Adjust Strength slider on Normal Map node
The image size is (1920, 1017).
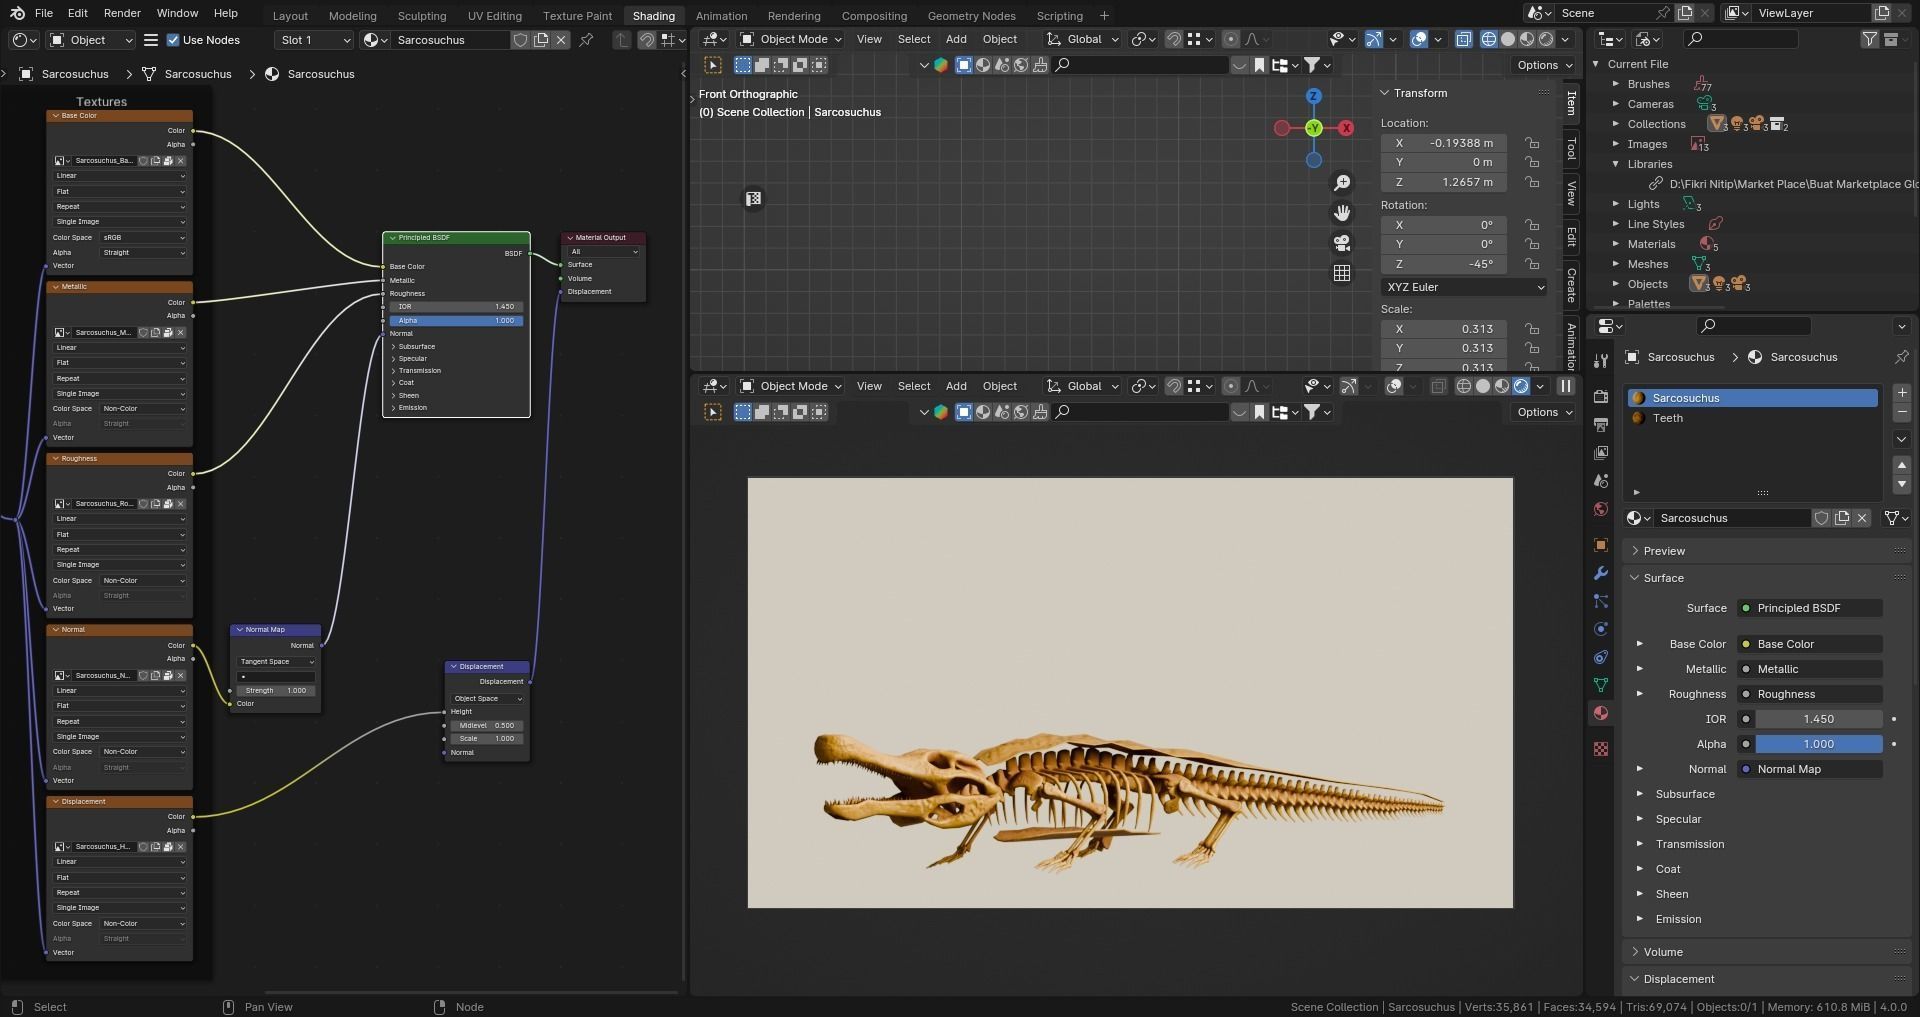276,691
